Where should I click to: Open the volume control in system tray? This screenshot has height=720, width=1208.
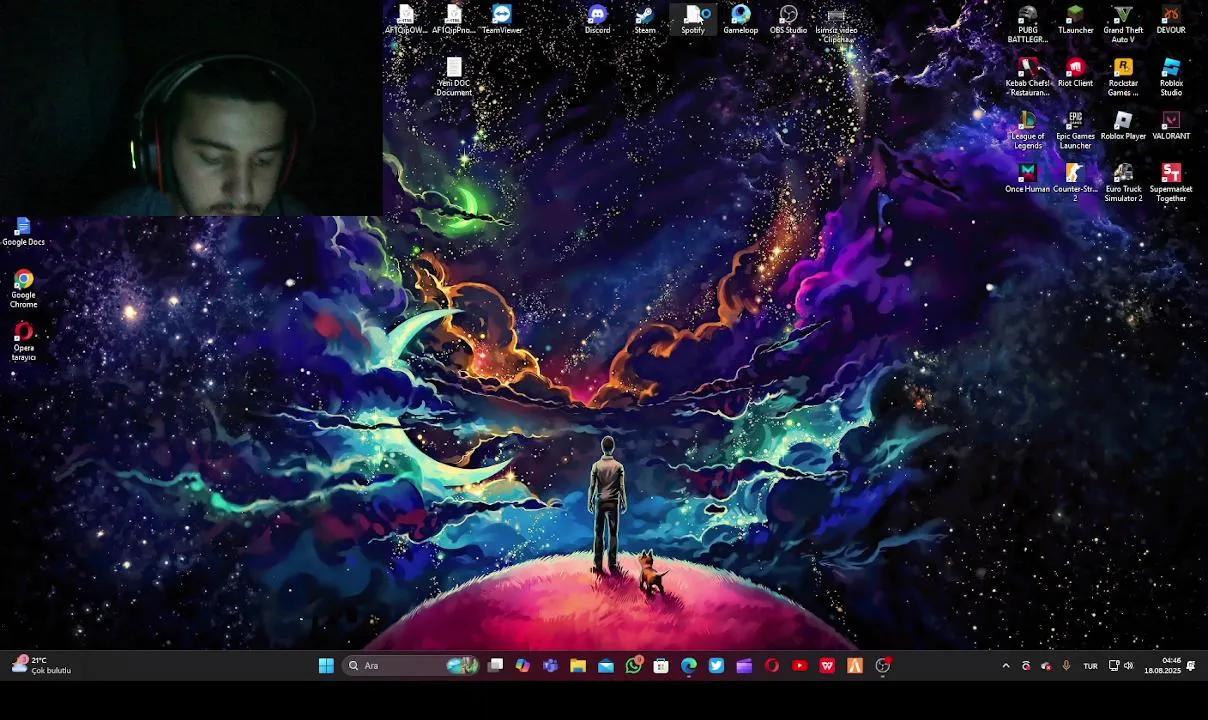click(x=1129, y=666)
